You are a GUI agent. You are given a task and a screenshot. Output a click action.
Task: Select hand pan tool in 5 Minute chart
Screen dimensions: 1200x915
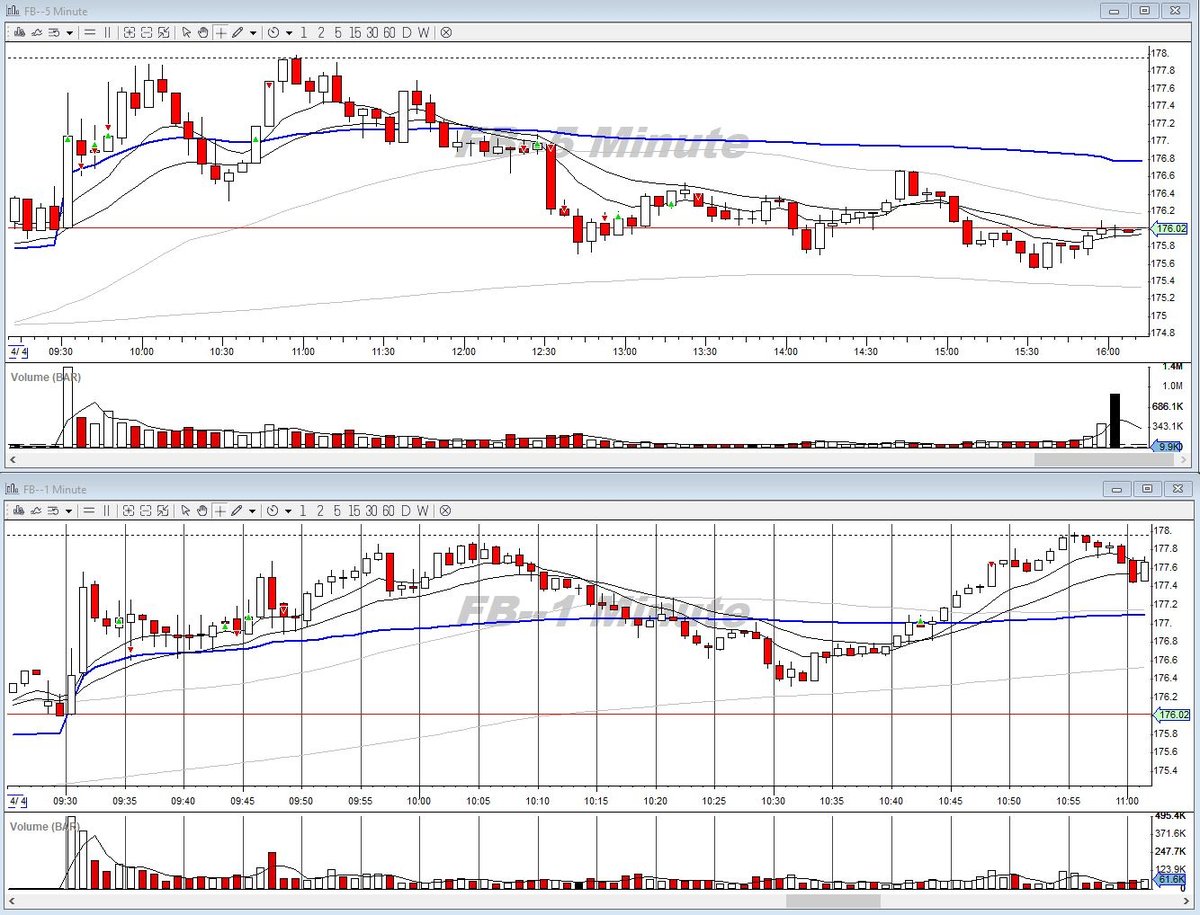click(x=203, y=32)
